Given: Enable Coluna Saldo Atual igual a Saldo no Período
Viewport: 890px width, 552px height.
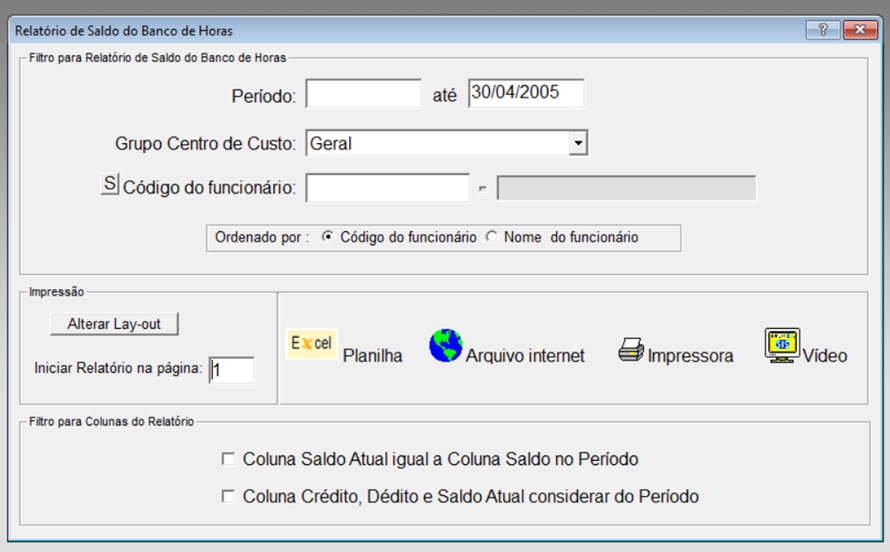Looking at the screenshot, I should 228,459.
